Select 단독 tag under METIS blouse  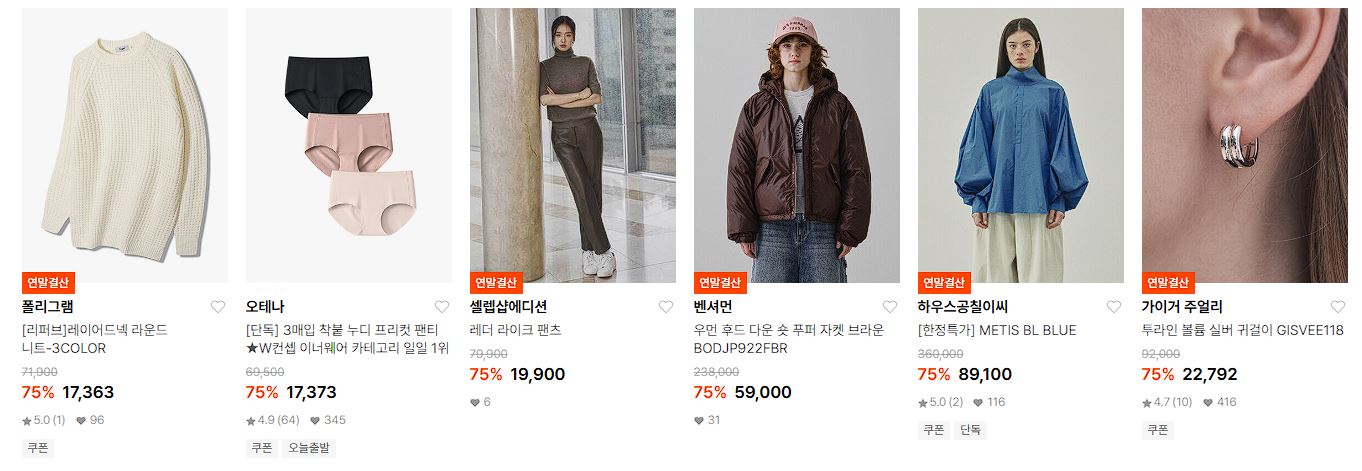(x=970, y=430)
